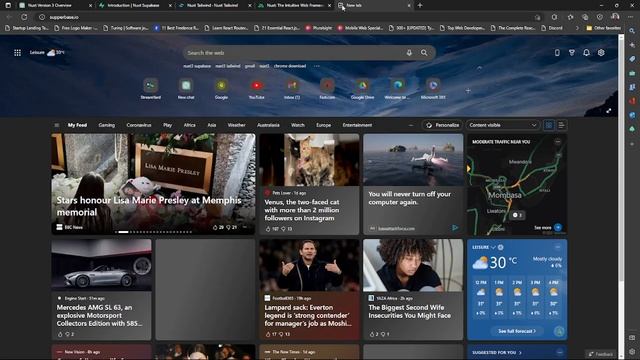
Task: Switch feed to grid layout view
Action: [549, 125]
